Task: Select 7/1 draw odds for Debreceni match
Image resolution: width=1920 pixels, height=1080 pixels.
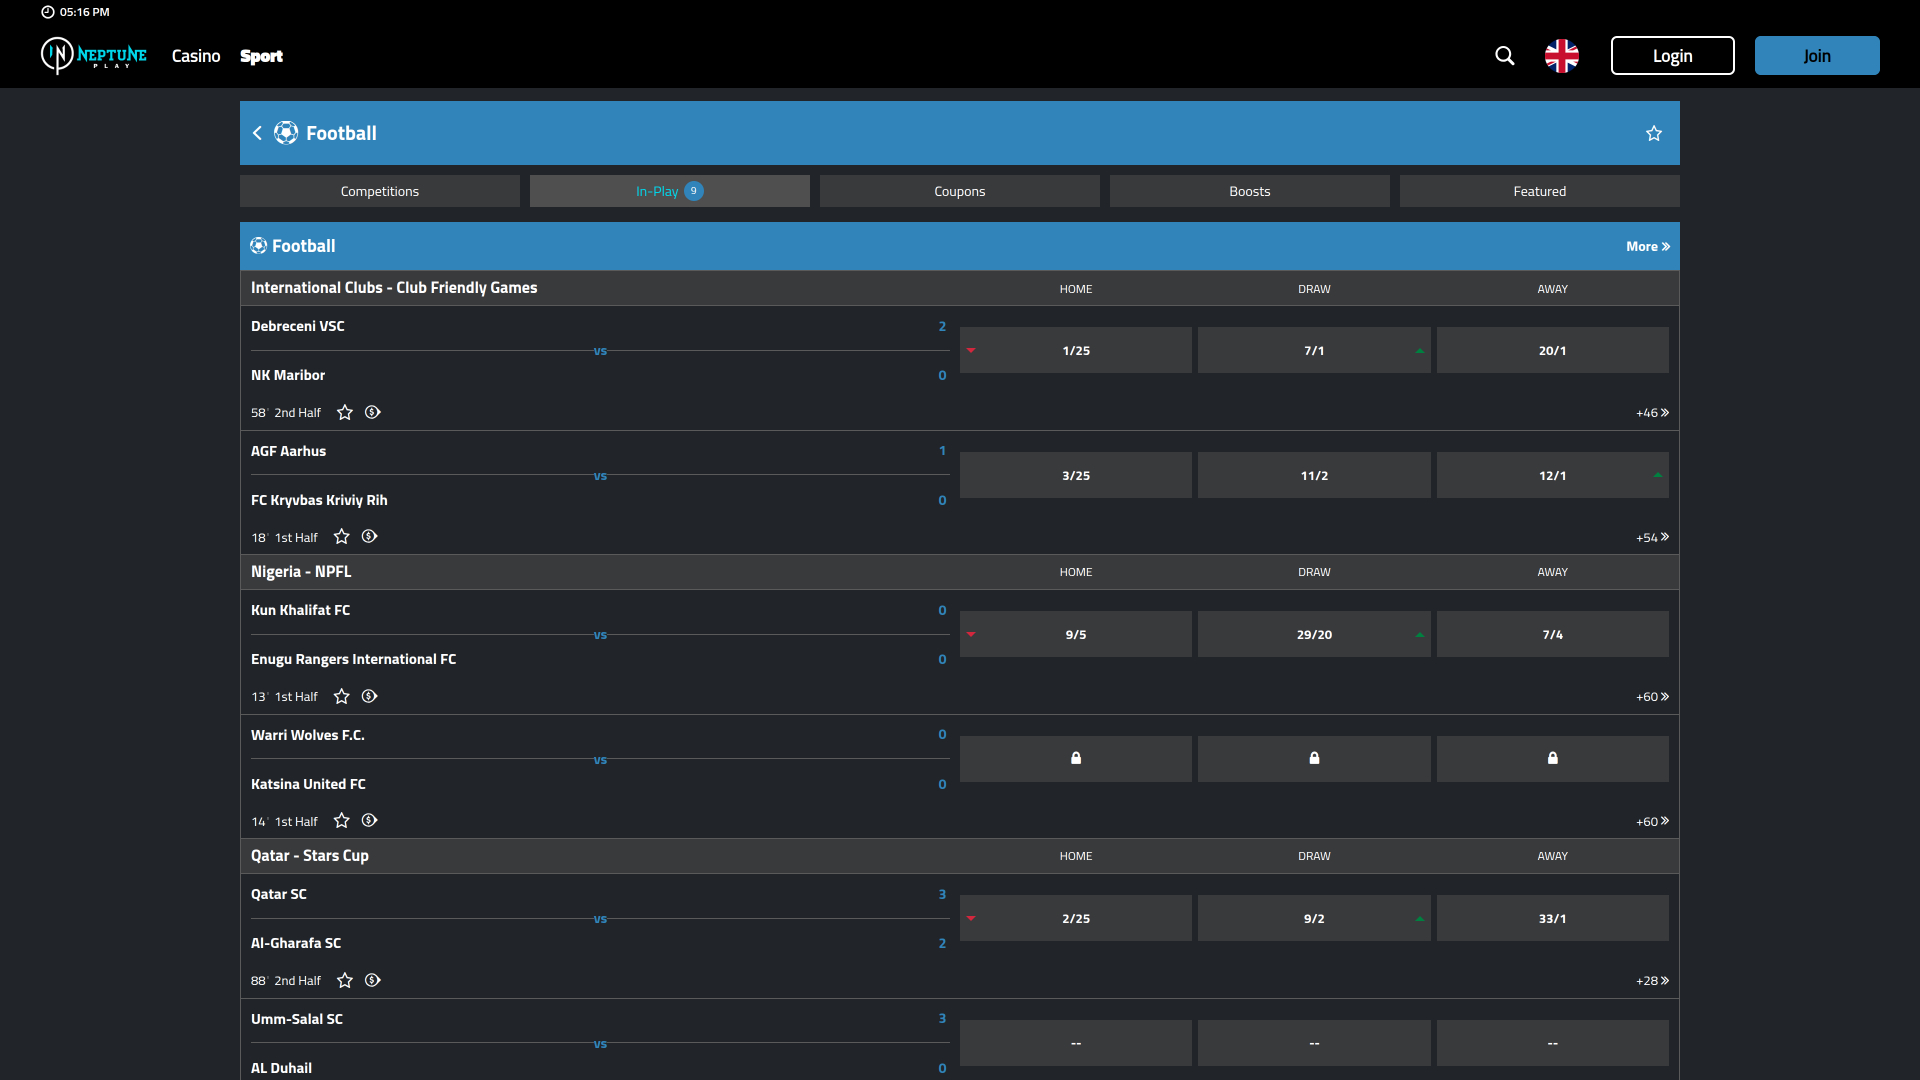Action: [1313, 351]
